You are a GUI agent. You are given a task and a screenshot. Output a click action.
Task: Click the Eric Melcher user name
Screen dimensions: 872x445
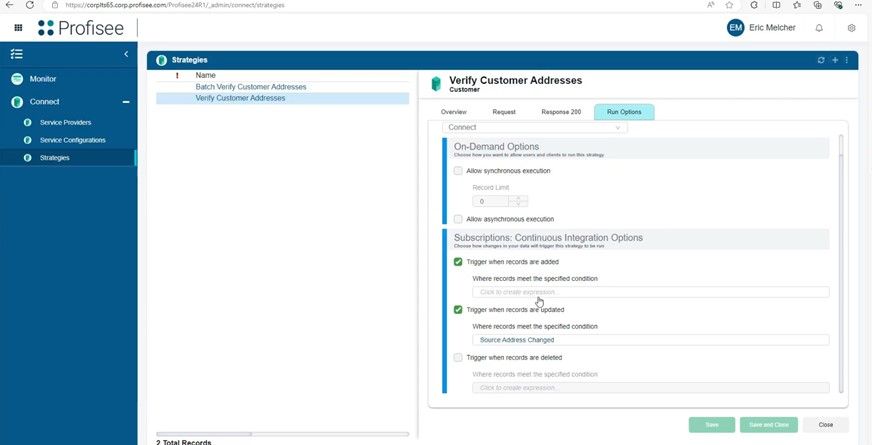tap(772, 28)
